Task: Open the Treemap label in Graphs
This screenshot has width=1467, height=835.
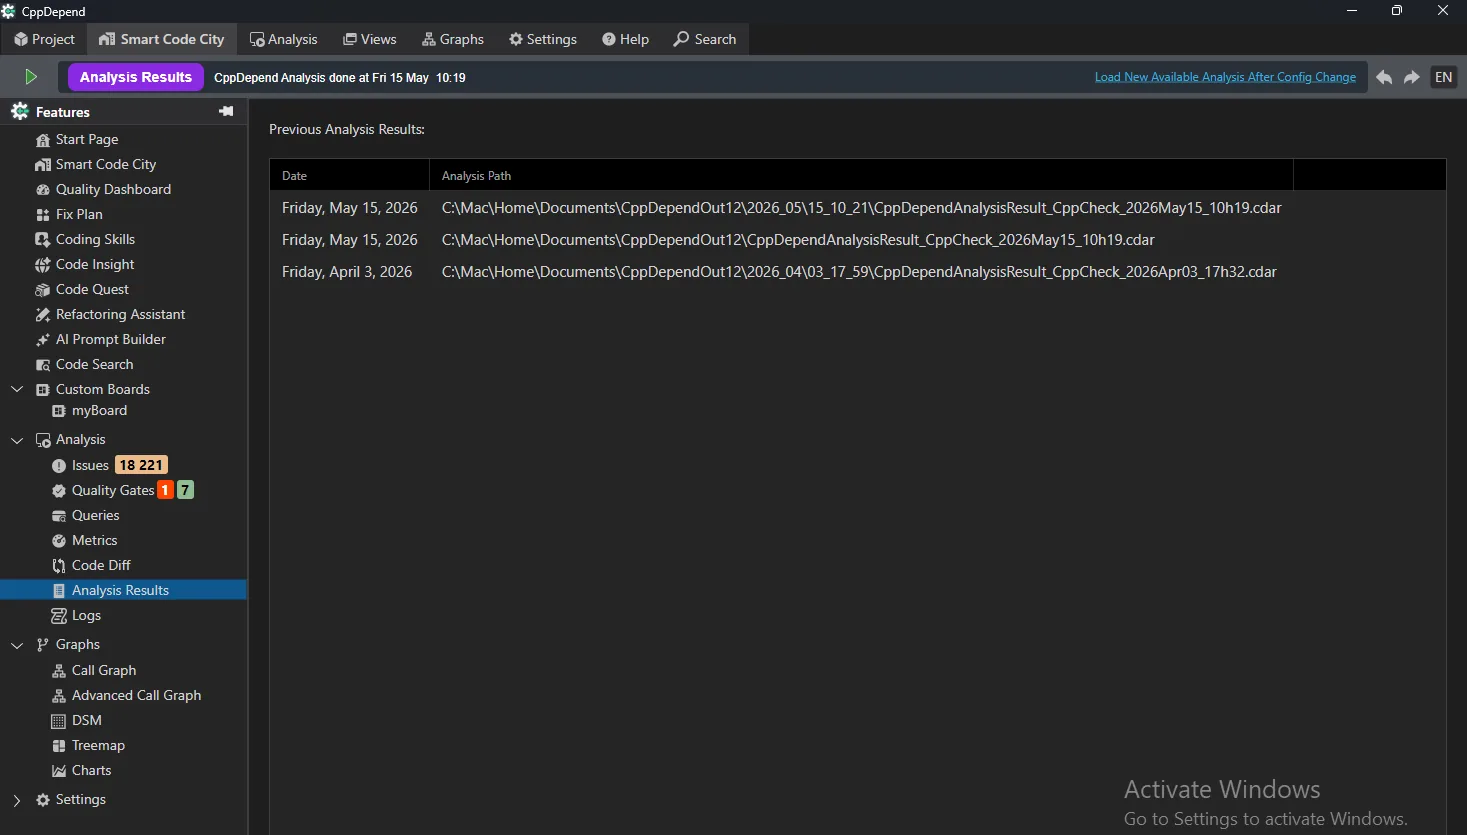Action: 98,746
